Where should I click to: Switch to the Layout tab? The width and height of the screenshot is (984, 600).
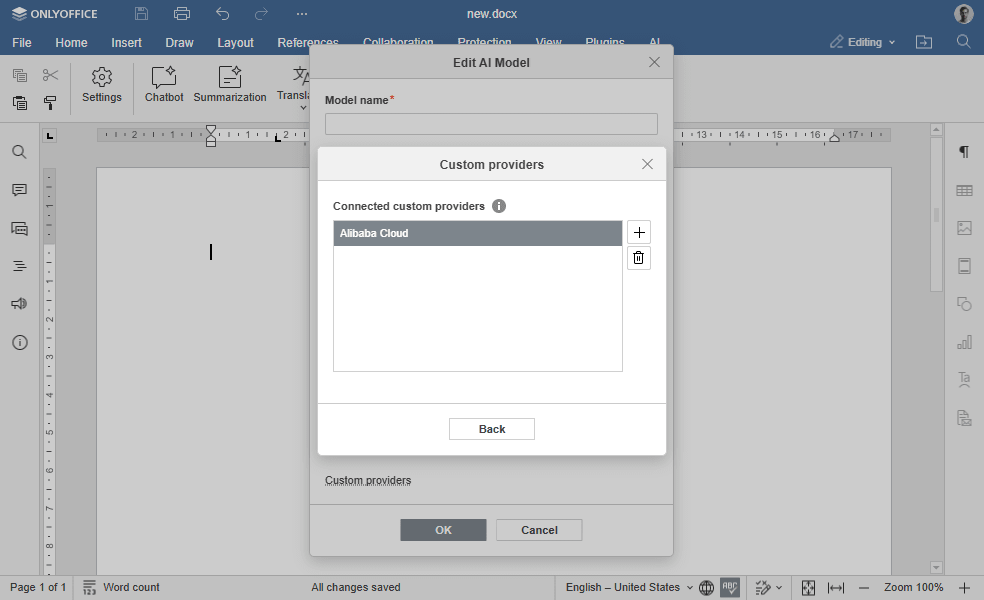click(x=235, y=43)
